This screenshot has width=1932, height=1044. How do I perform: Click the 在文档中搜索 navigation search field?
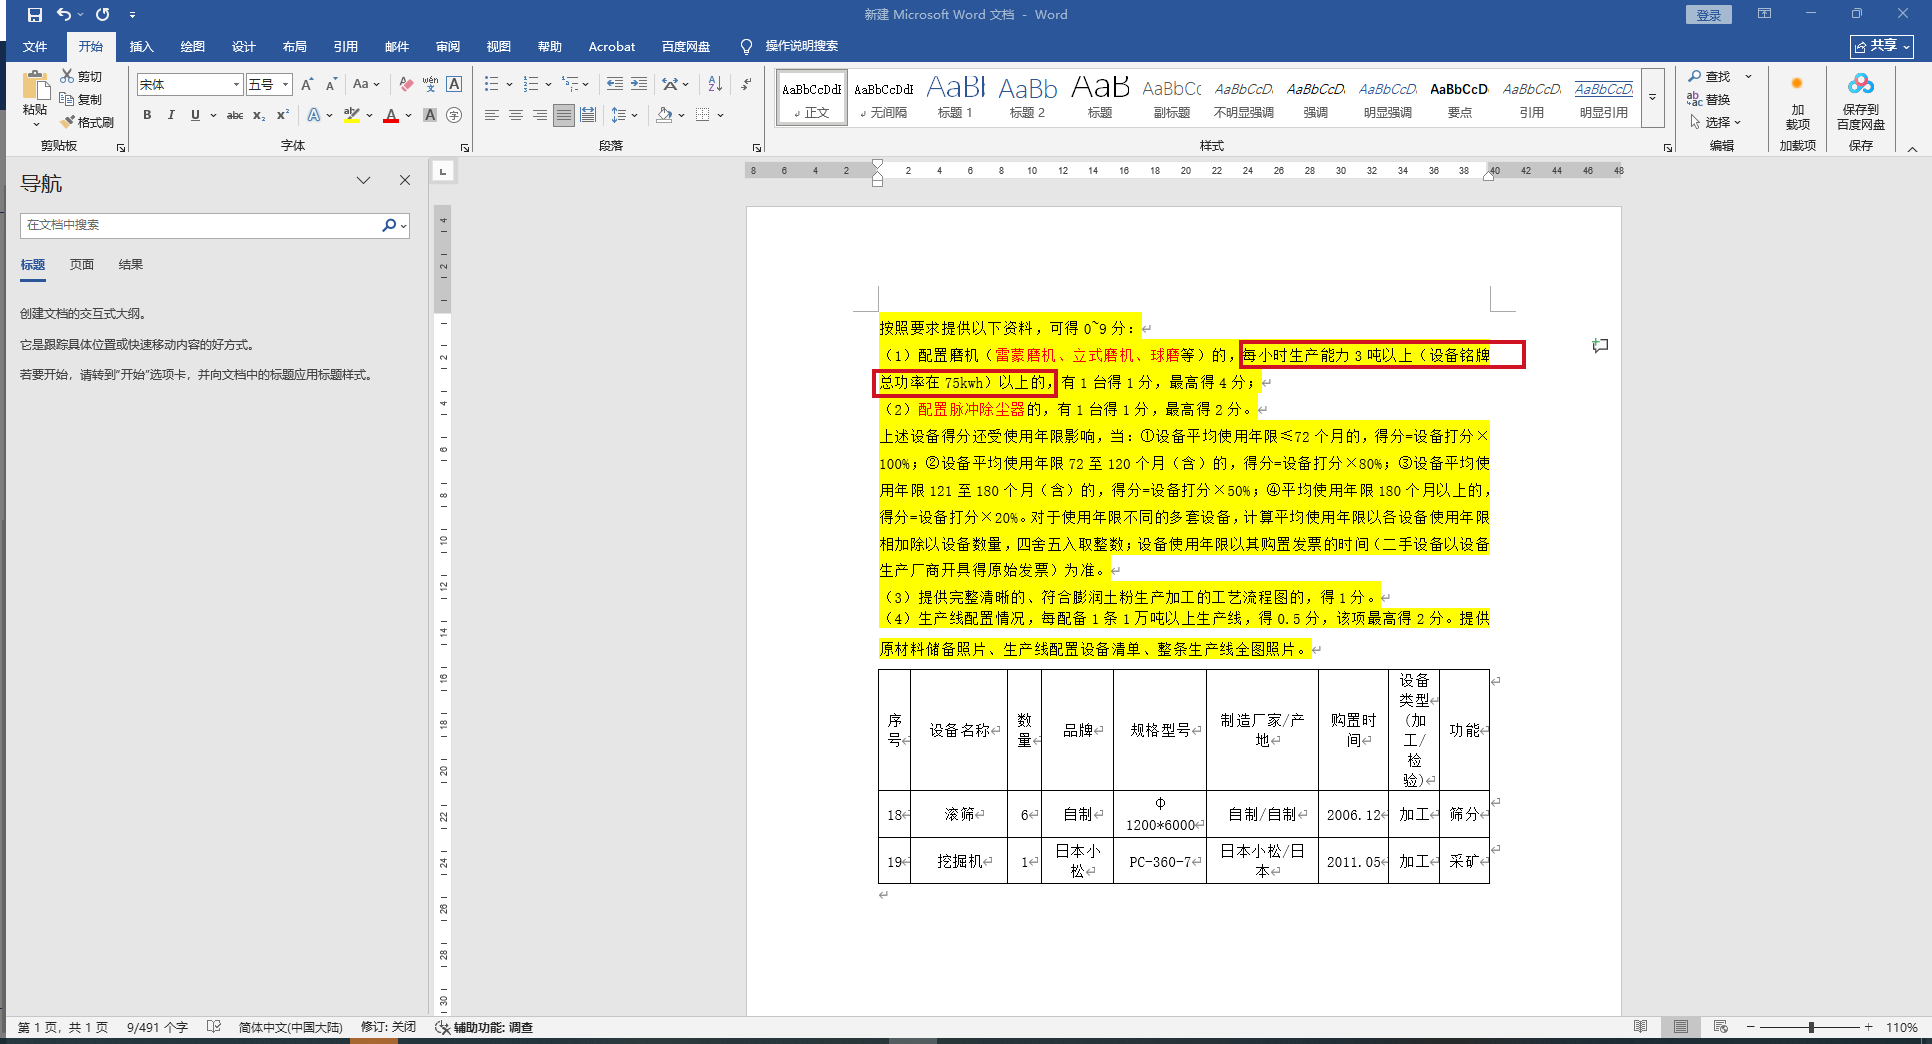tap(200, 225)
